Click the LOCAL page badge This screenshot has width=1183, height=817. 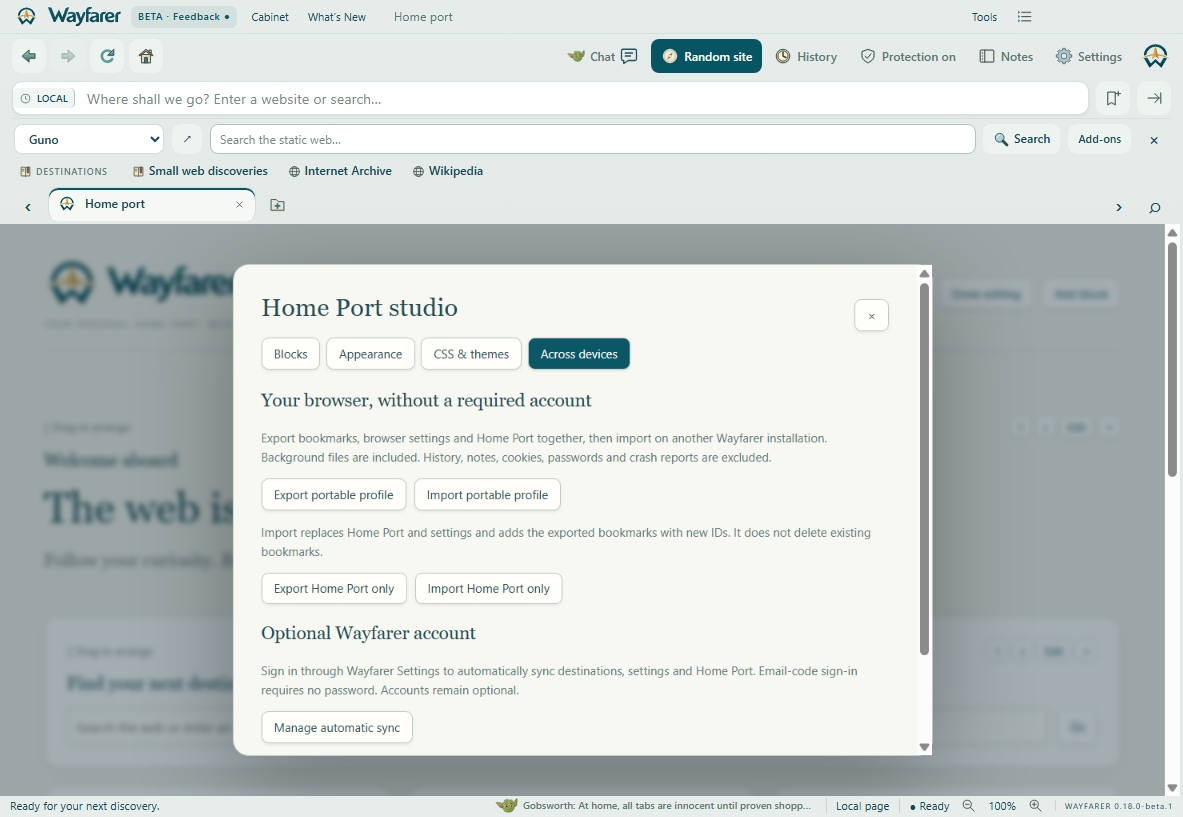click(45, 99)
